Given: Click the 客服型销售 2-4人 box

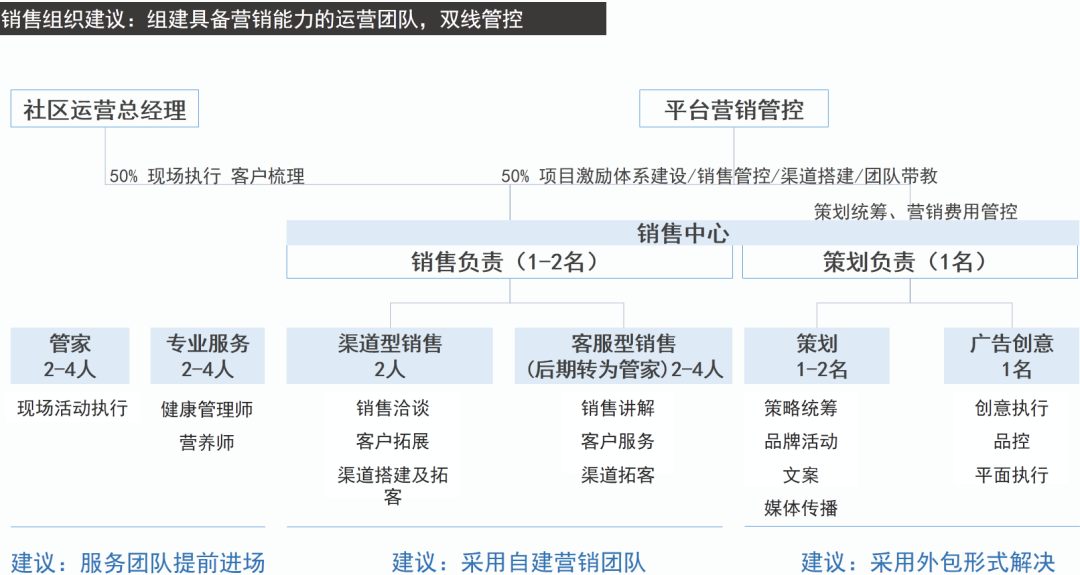Looking at the screenshot, I should pyautogui.click(x=623, y=356).
